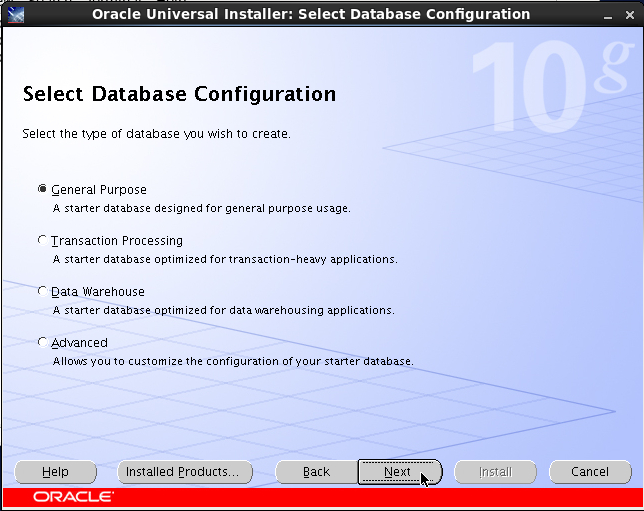Click description 'optimized for transaction-heavy applications'
The width and height of the screenshot is (644, 511).
click(x=276, y=259)
